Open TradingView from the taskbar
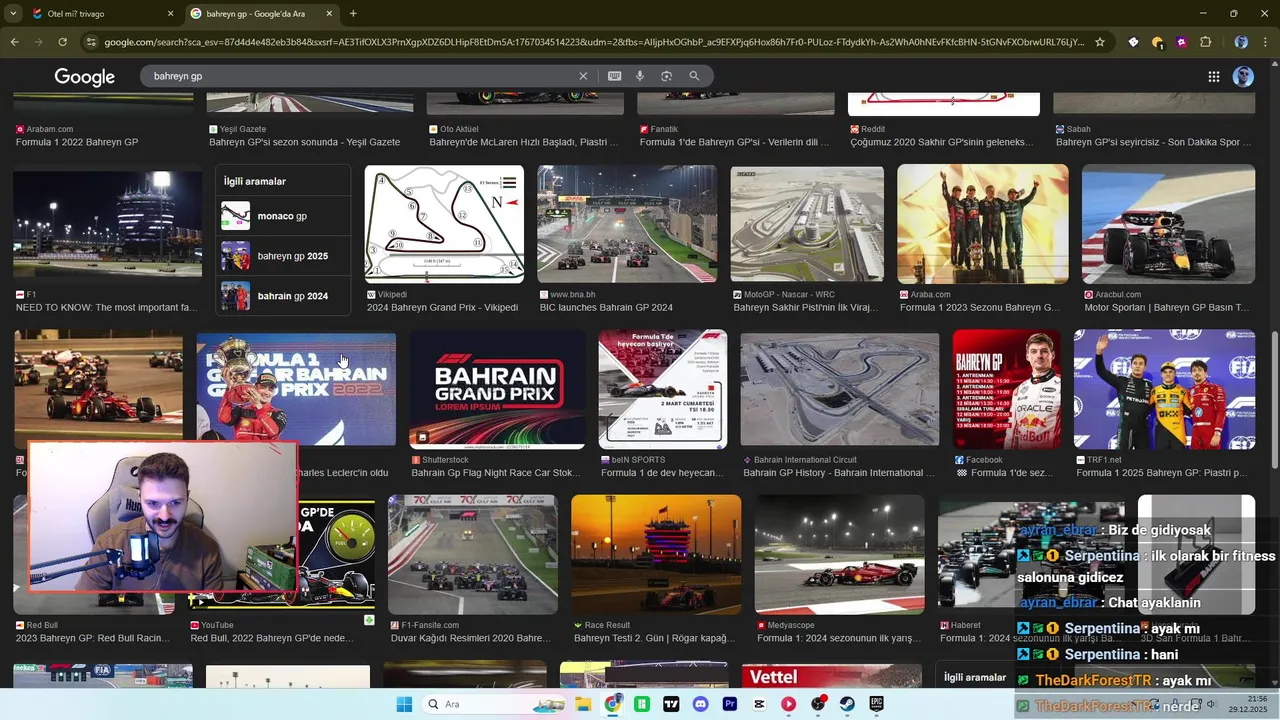The height and width of the screenshot is (720, 1280). [x=671, y=704]
